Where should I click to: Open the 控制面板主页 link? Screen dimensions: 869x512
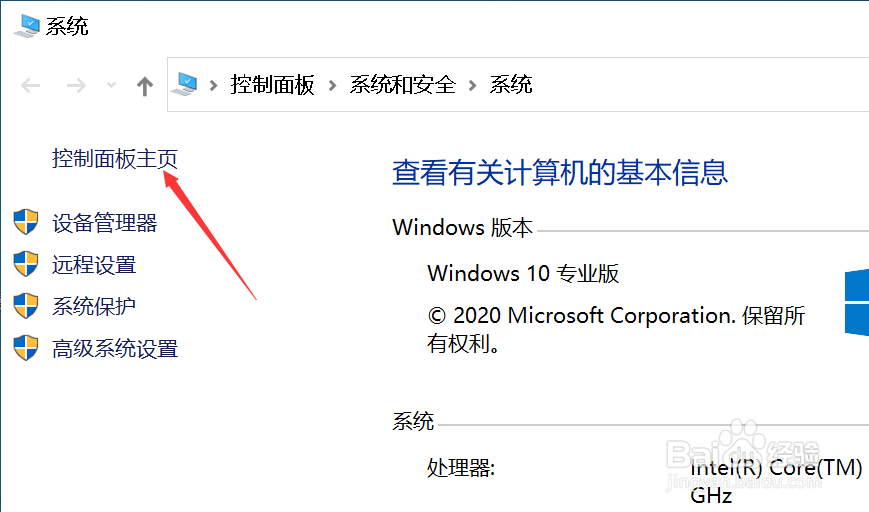[115, 158]
